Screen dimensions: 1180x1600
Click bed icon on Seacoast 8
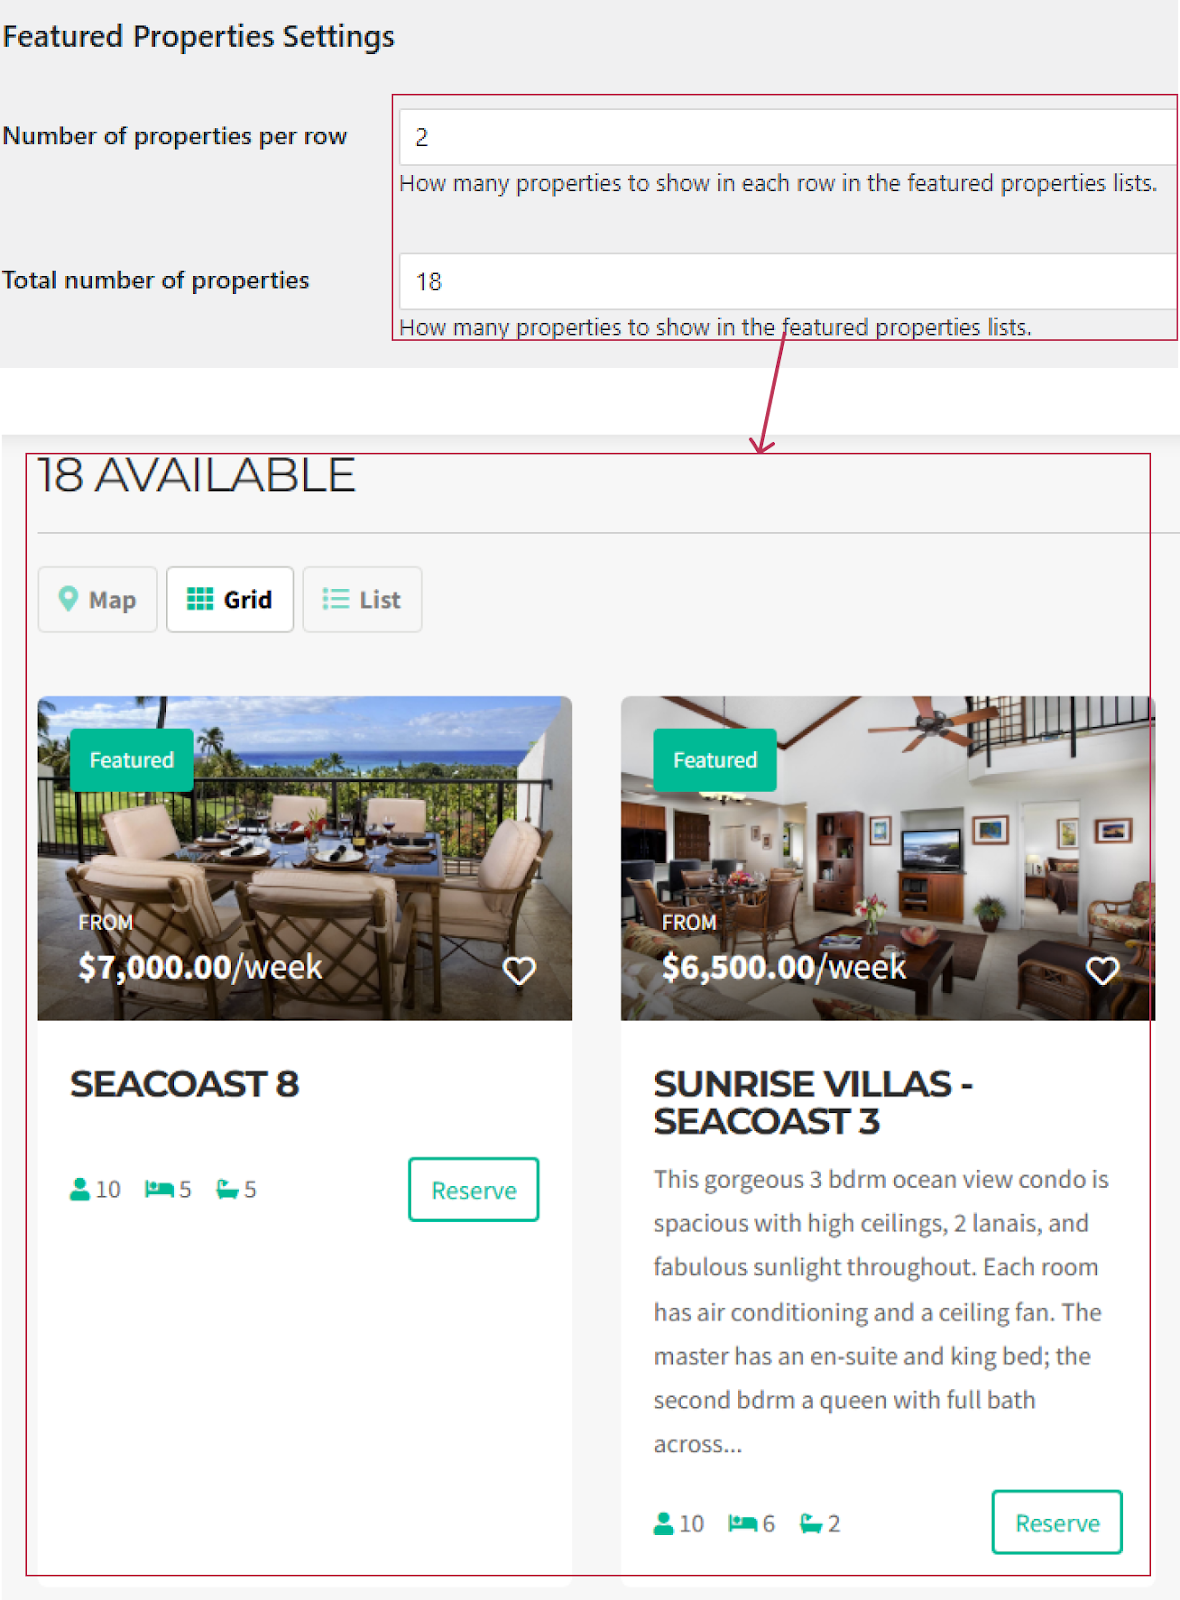(159, 1189)
